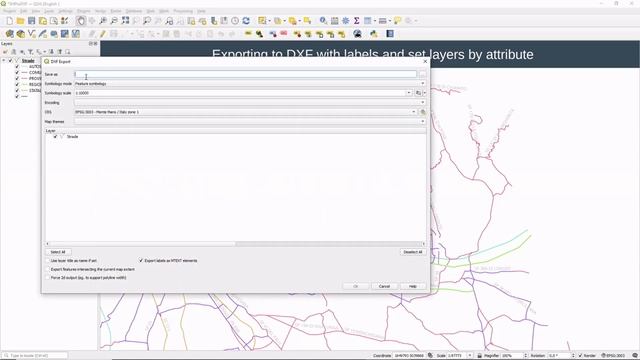
Task: Click the Zoom In magnifier icon
Action: pyautogui.click(x=103, y=21)
